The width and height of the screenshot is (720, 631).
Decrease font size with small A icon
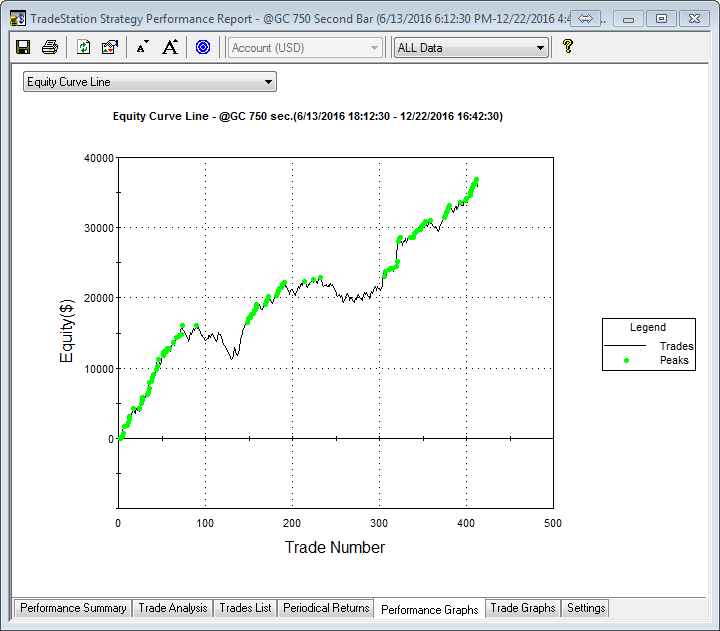142,47
